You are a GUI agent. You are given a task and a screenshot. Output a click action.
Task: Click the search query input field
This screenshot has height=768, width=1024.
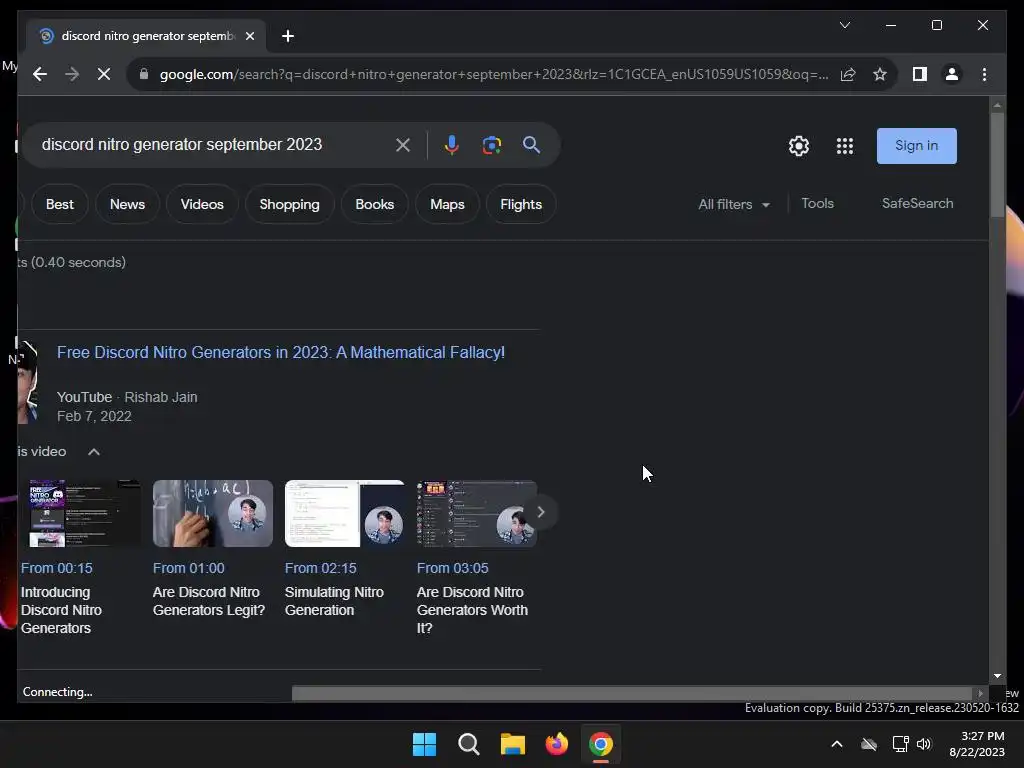coord(209,145)
